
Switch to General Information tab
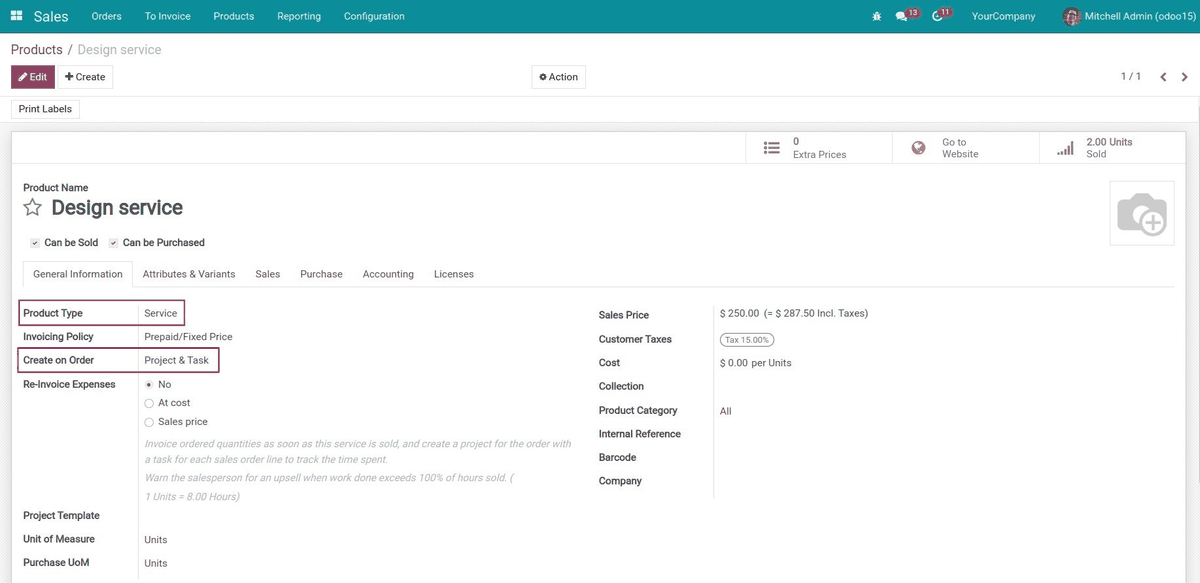(78, 274)
